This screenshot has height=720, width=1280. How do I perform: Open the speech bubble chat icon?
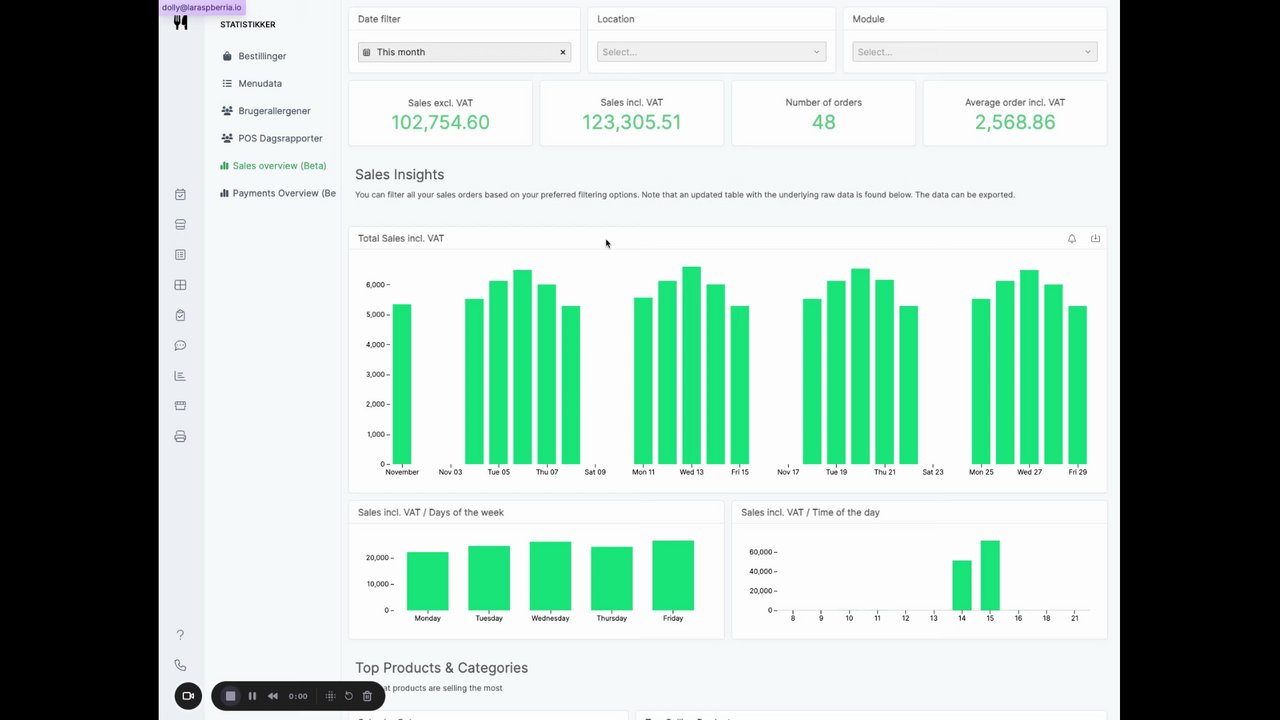pyautogui.click(x=180, y=346)
